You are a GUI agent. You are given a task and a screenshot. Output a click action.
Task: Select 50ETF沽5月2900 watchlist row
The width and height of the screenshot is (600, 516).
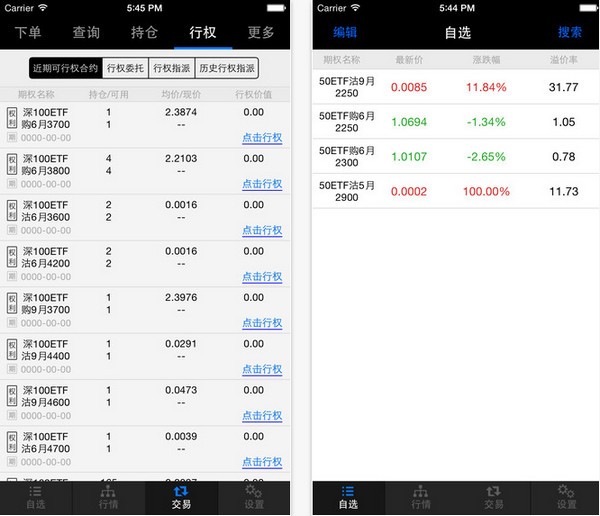pos(456,191)
